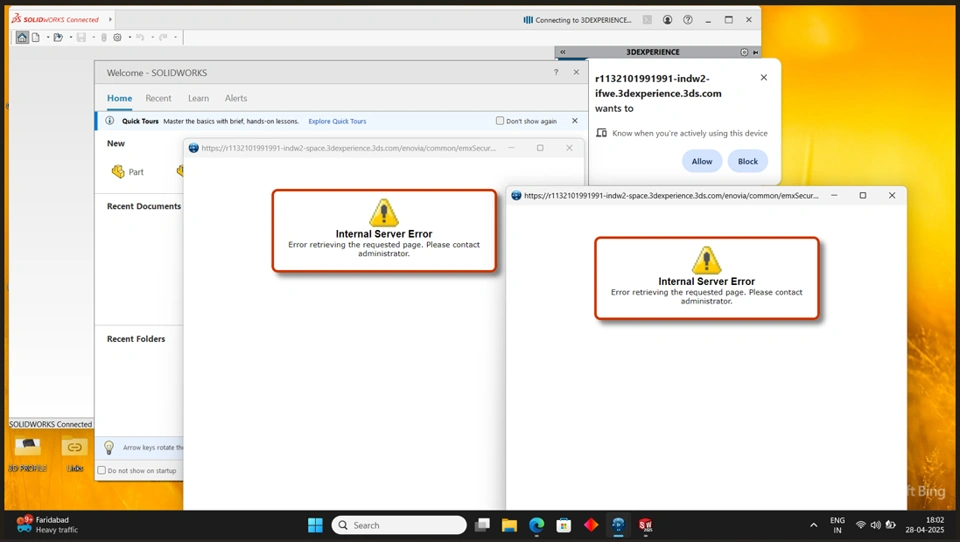Click the Connecting to 3DEXPERIENCE status
Image resolution: width=960 pixels, height=542 pixels.
(x=577, y=20)
